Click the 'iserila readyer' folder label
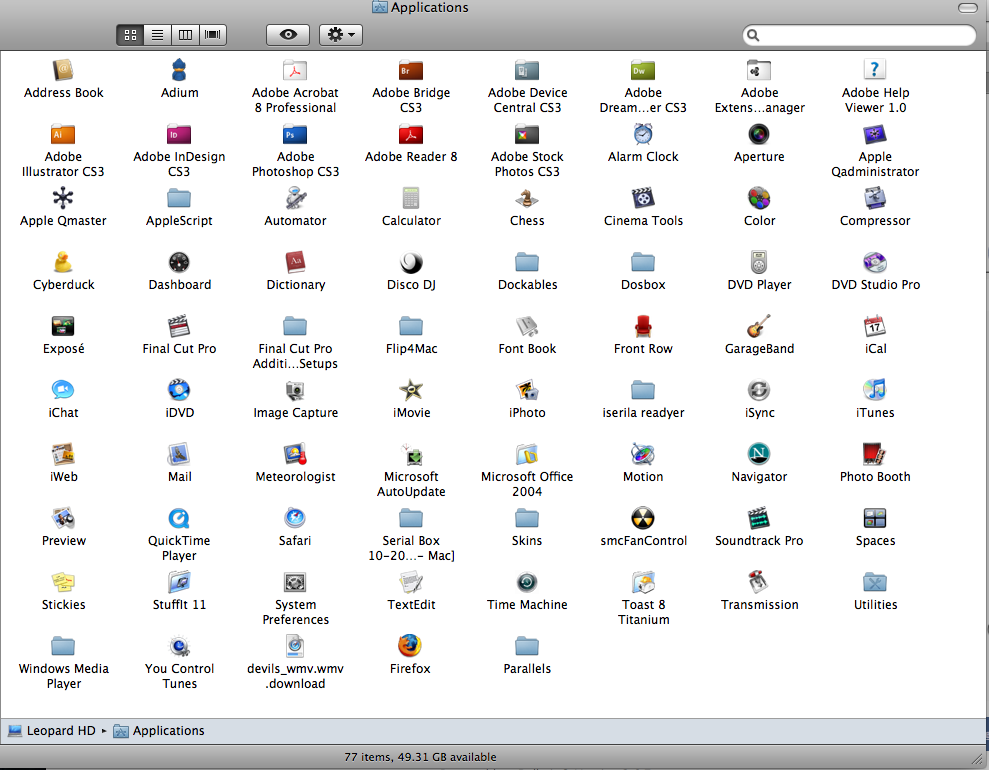Image resolution: width=989 pixels, height=770 pixels. pos(643,412)
